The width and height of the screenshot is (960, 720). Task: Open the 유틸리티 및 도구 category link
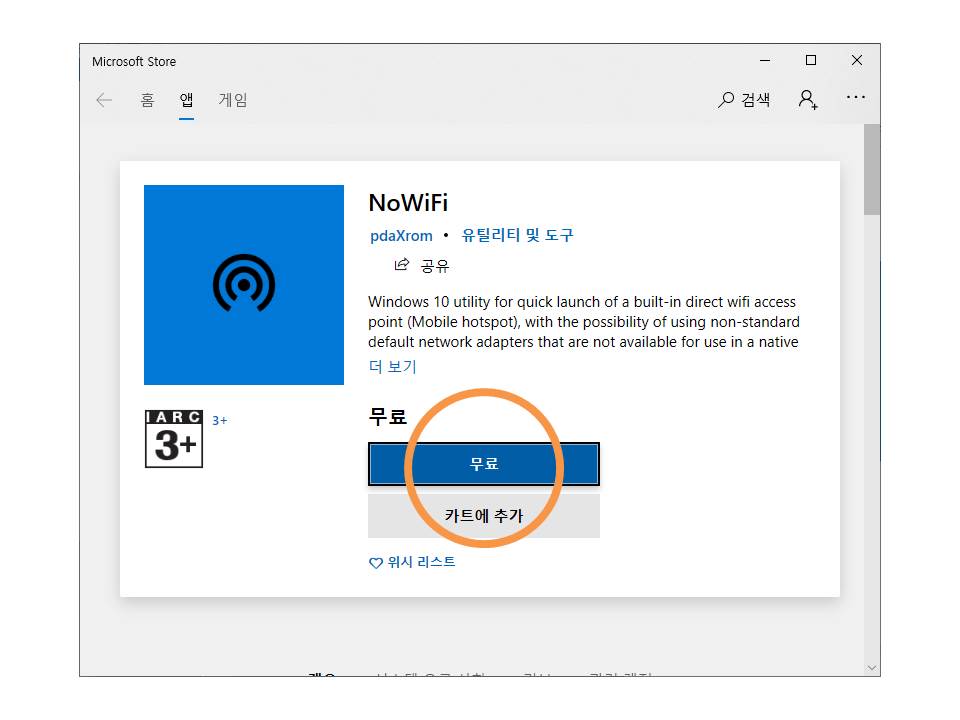(517, 236)
